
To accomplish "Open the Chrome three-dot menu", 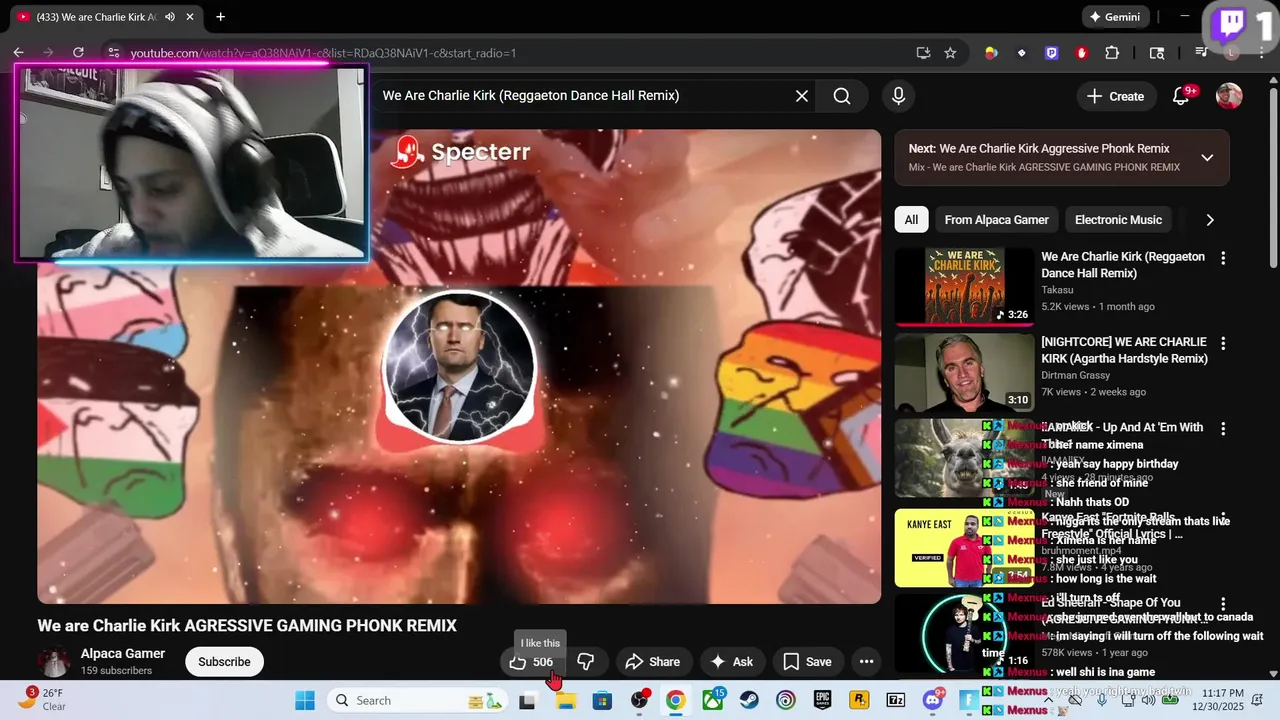I will [x=1261, y=53].
